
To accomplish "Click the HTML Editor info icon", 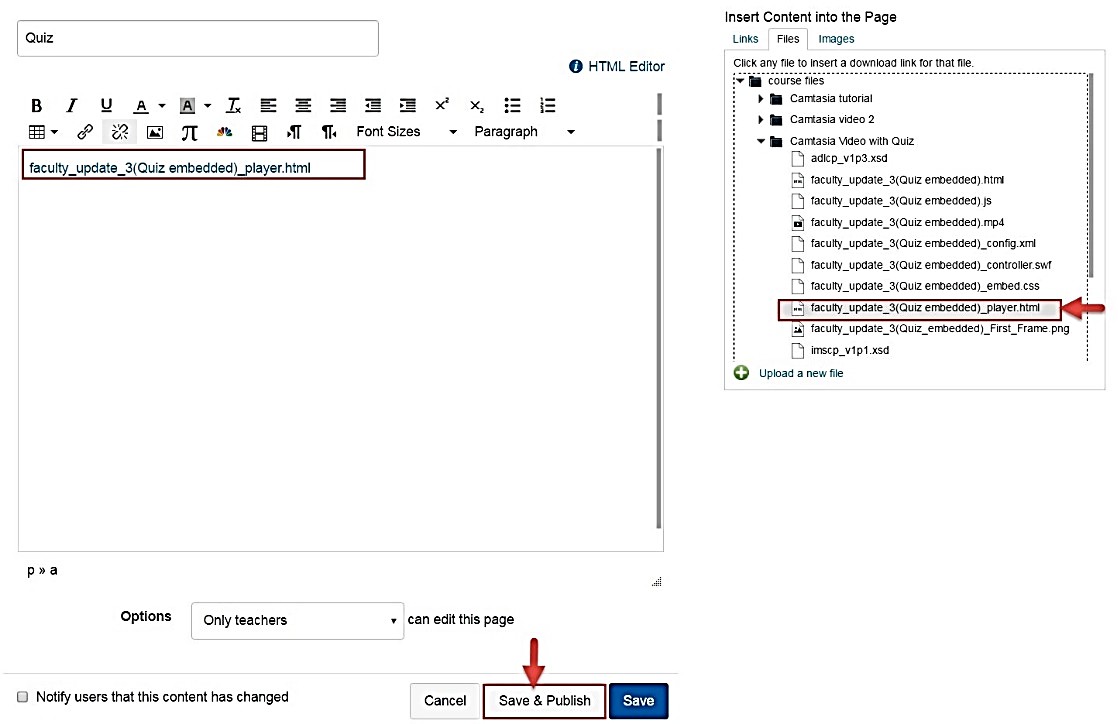I will click(575, 66).
